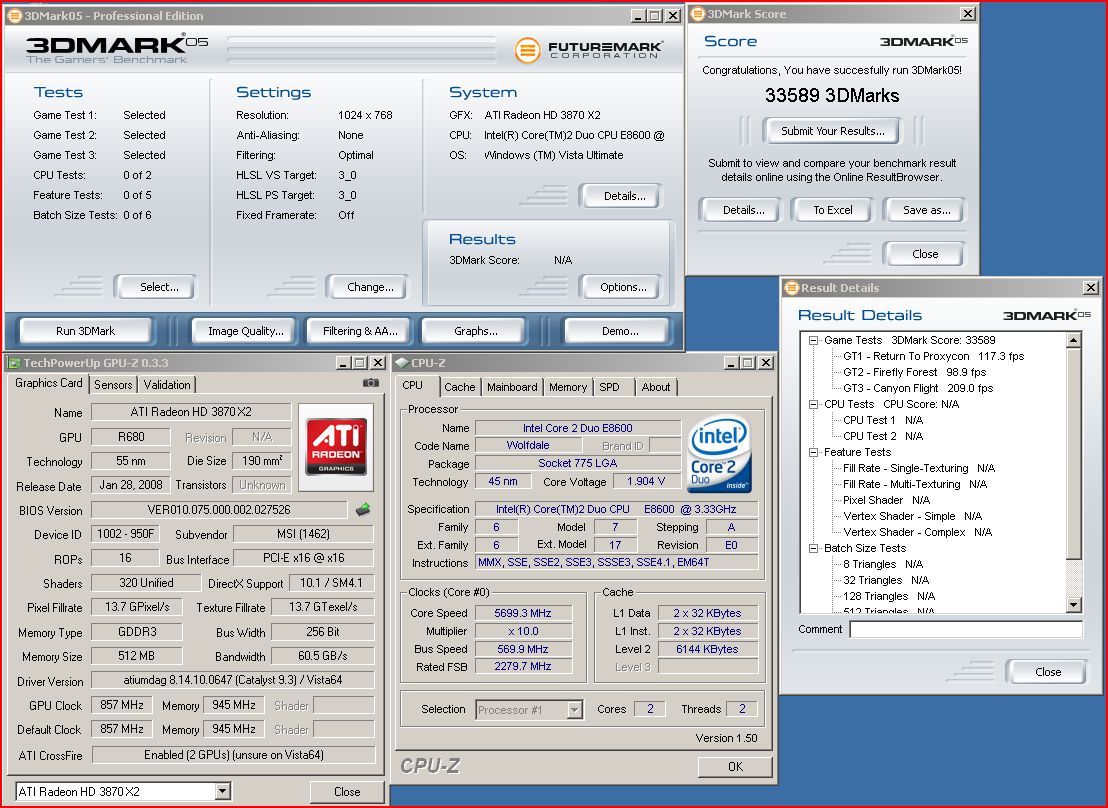The image size is (1108, 808).
Task: Open the Cache tab in CPU-Z
Action: (460, 387)
